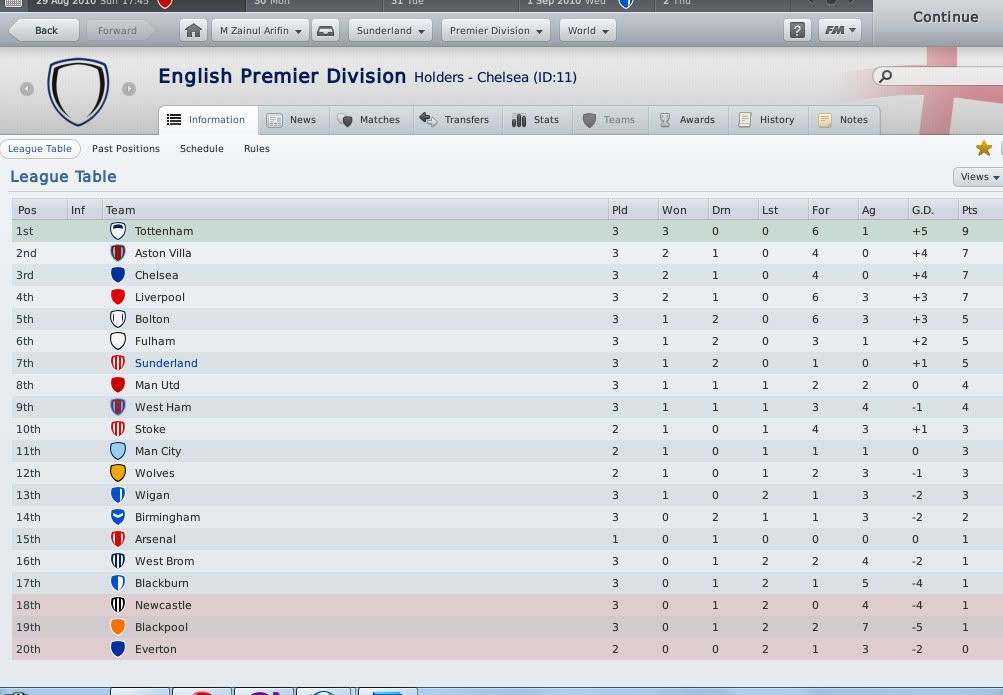Screen dimensions: 1003x695
Task: Click the help question mark icon
Action: [797, 31]
